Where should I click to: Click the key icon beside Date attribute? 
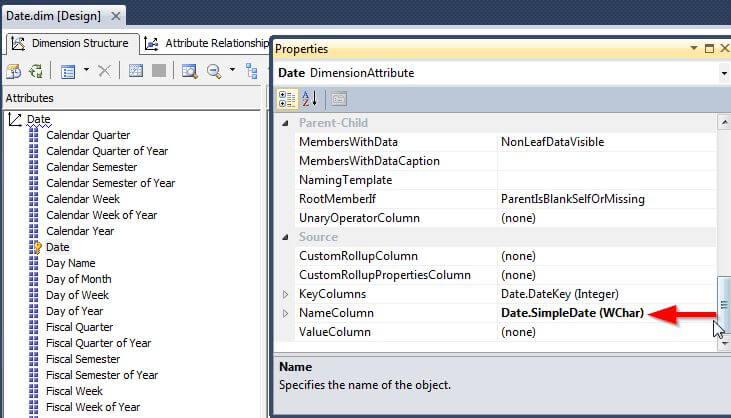click(x=35, y=247)
